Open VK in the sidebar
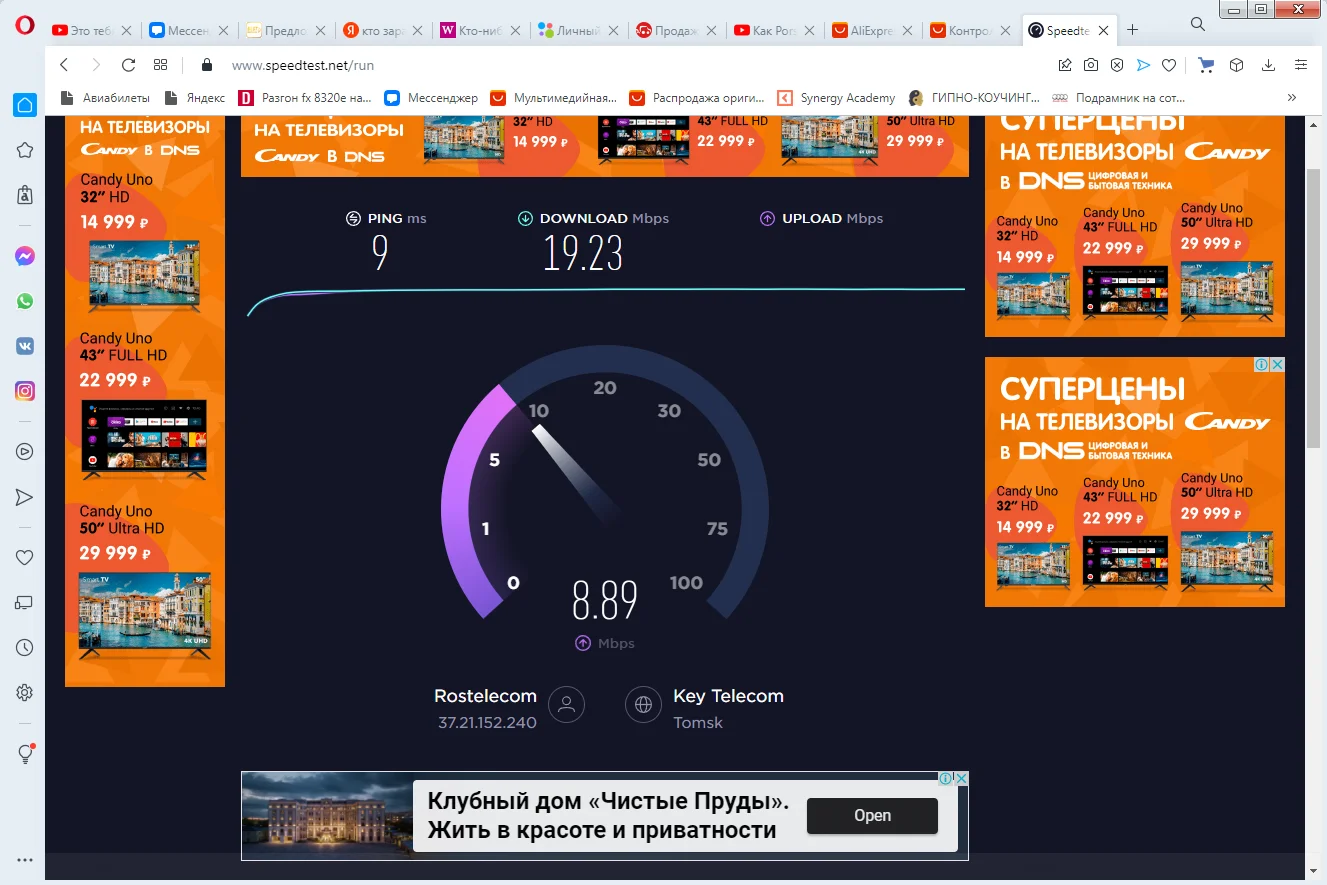The image size is (1327, 885). (x=24, y=346)
